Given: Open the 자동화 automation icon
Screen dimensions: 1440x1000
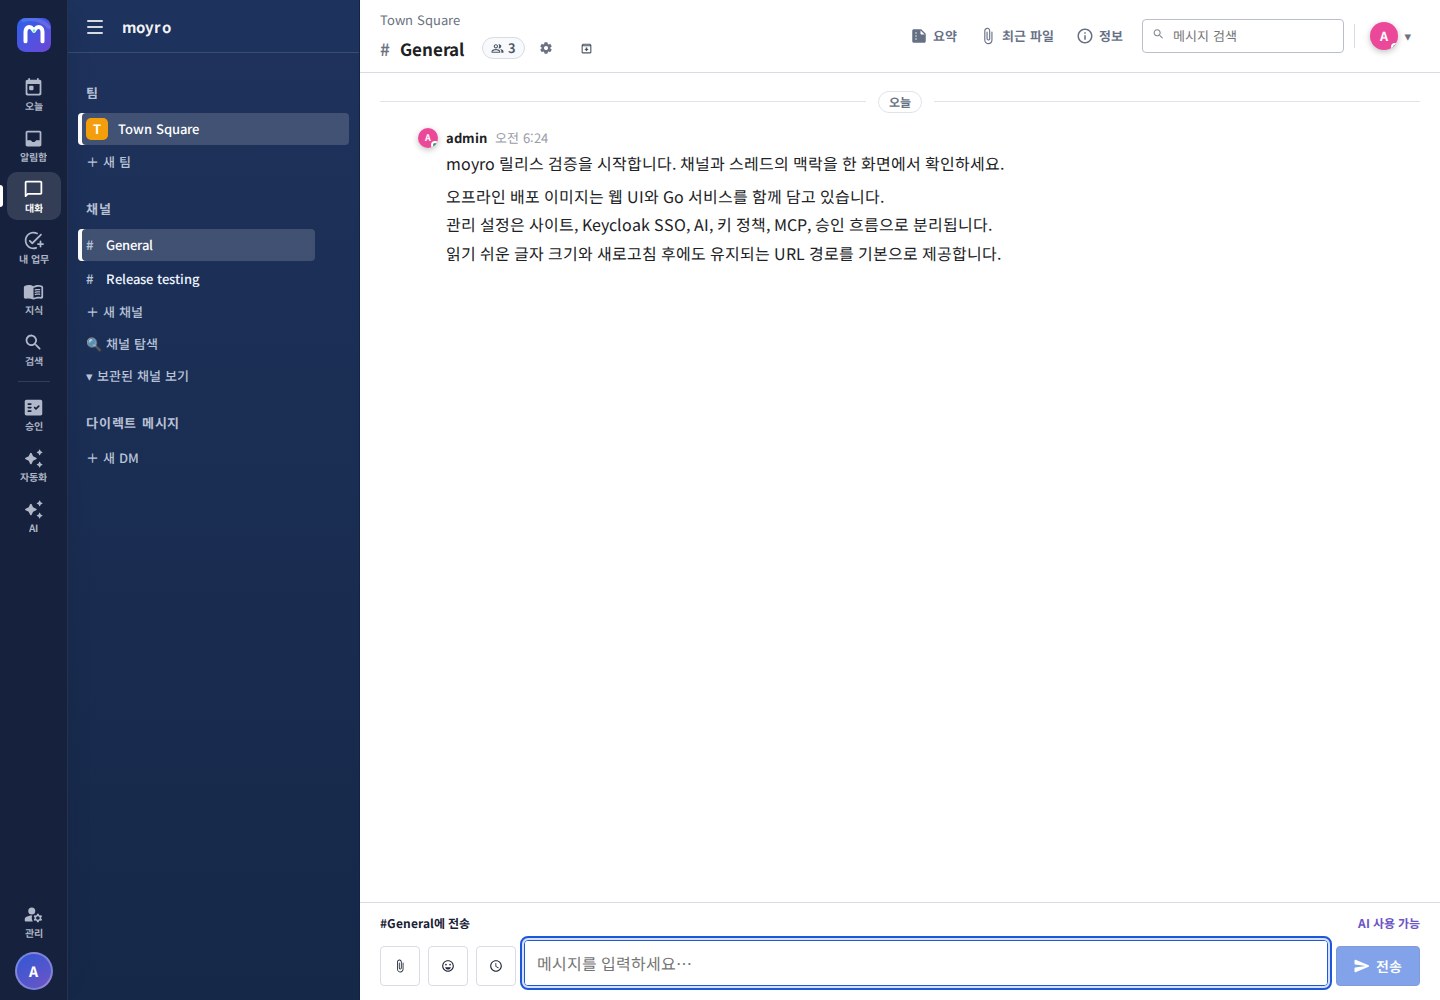Looking at the screenshot, I should (34, 465).
